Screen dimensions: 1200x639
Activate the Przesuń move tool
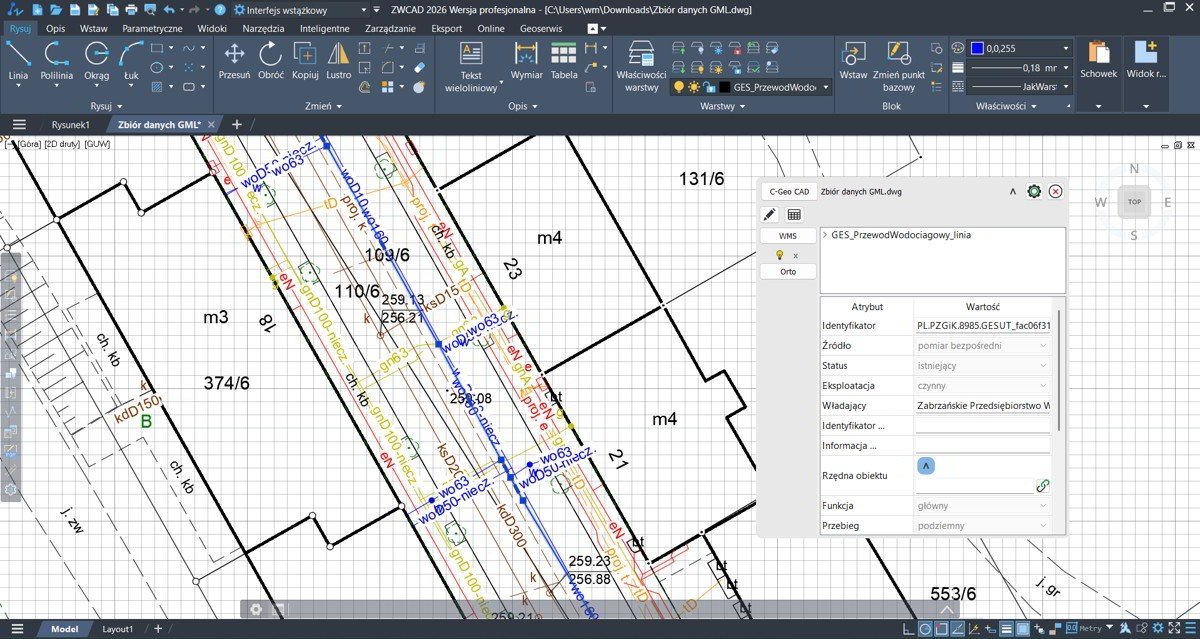[x=234, y=60]
